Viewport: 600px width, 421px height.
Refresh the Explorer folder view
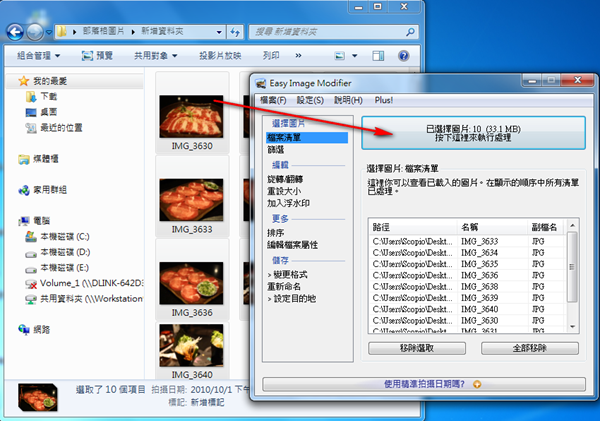point(235,32)
